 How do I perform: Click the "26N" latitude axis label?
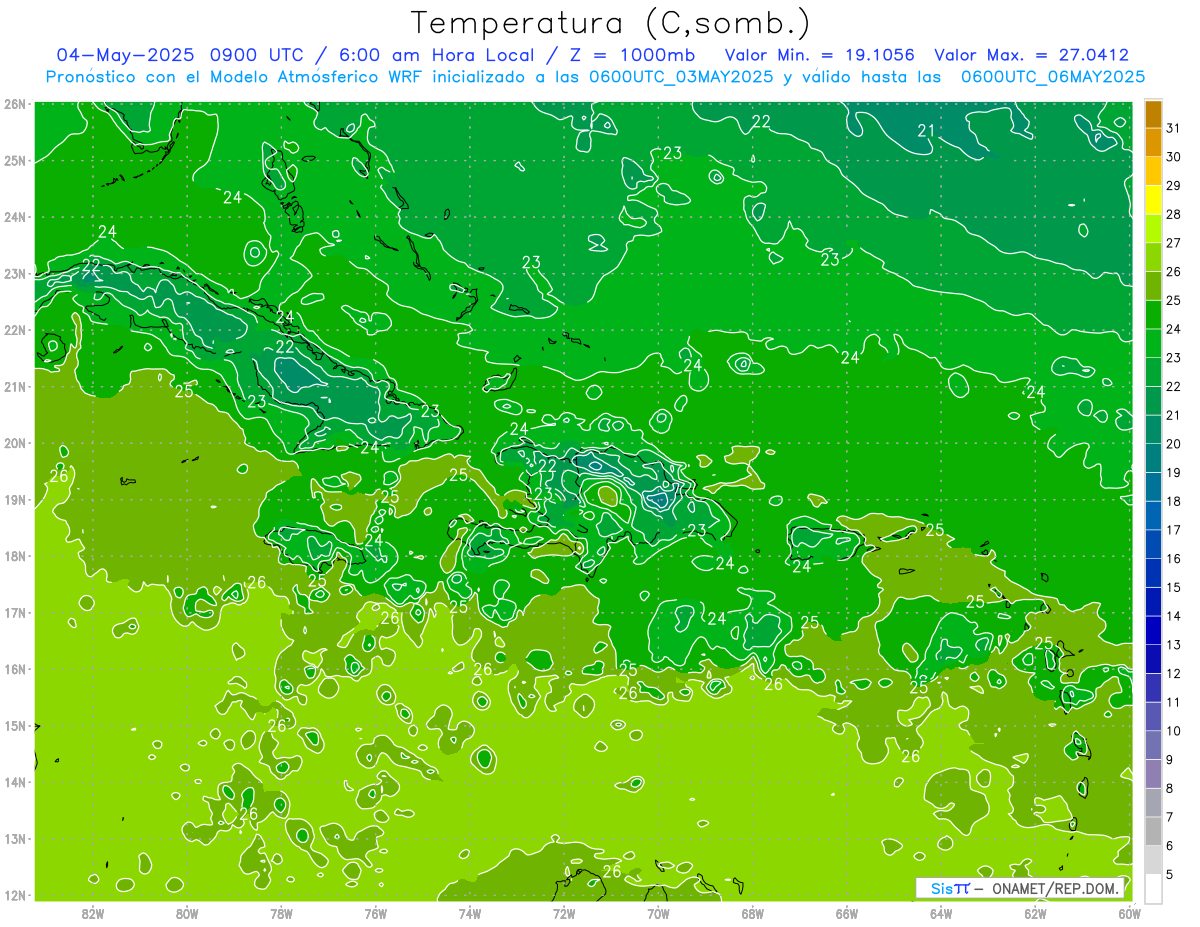click(x=16, y=104)
